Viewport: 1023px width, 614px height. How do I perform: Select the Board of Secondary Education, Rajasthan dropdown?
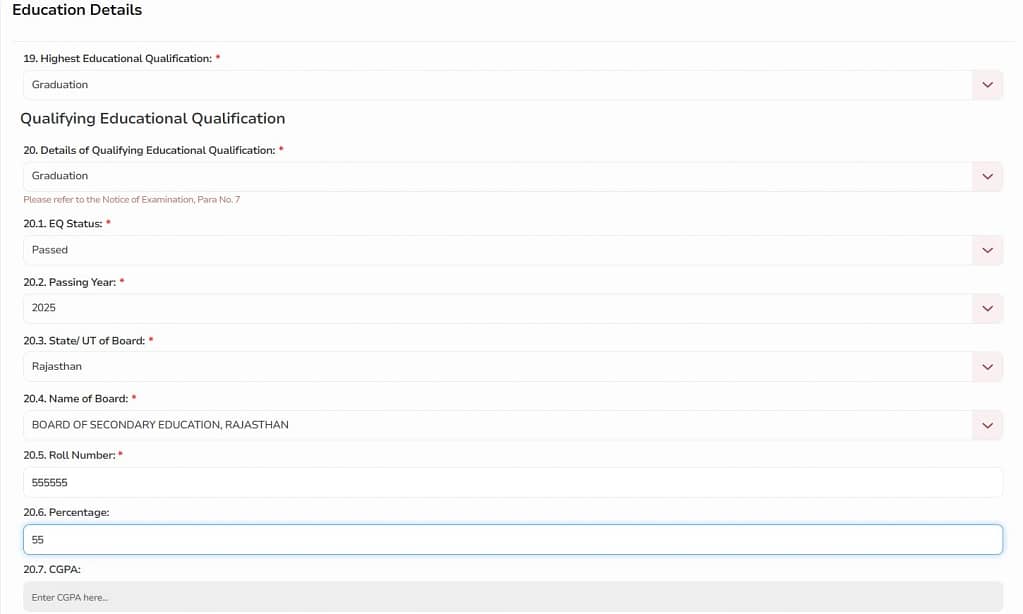pos(497,425)
